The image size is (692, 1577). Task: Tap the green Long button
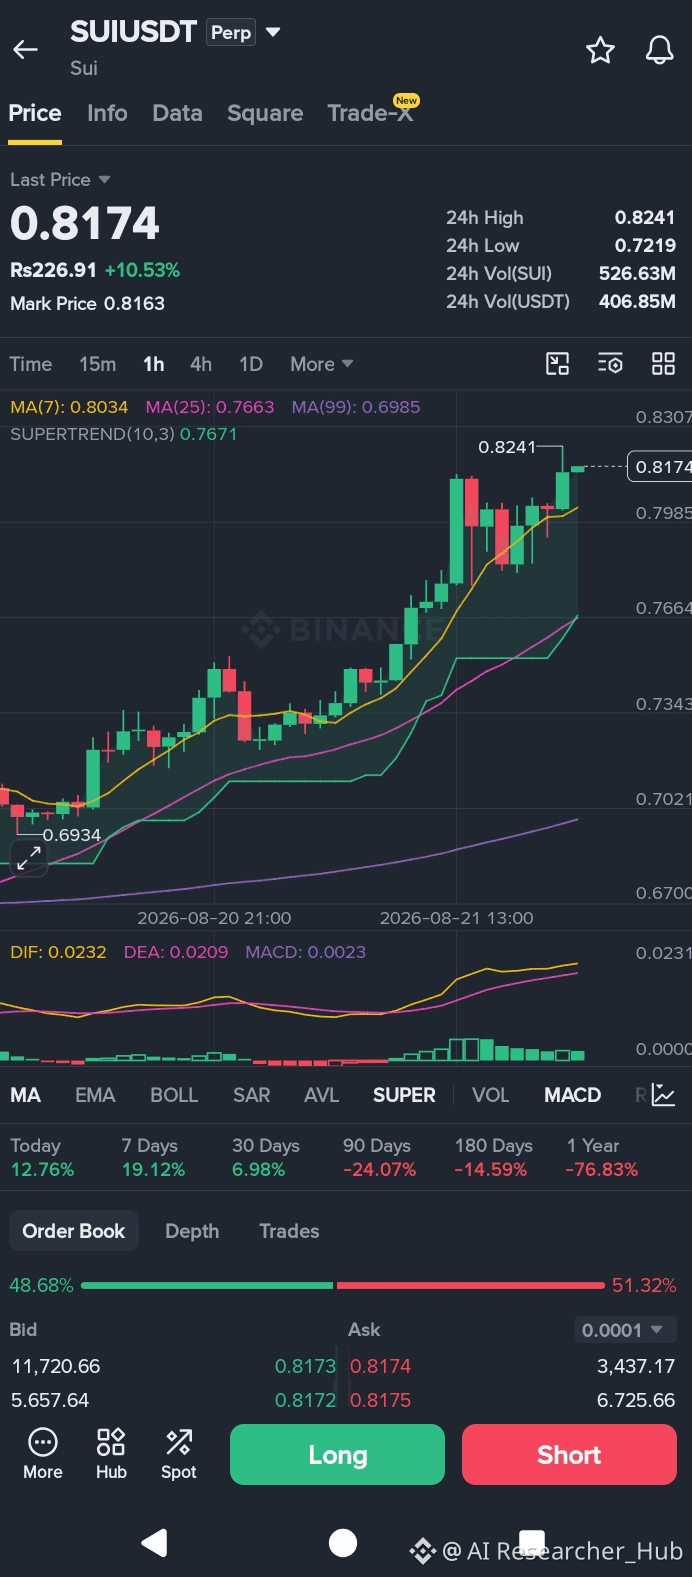coord(337,1454)
